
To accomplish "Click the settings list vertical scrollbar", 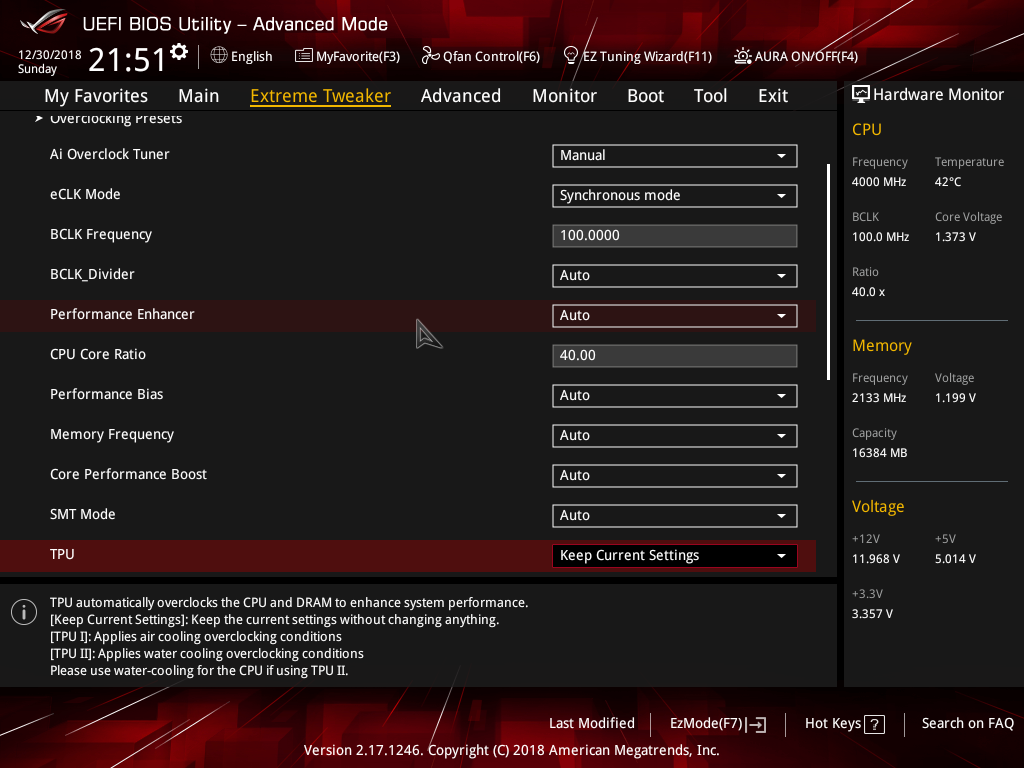I will (828, 272).
